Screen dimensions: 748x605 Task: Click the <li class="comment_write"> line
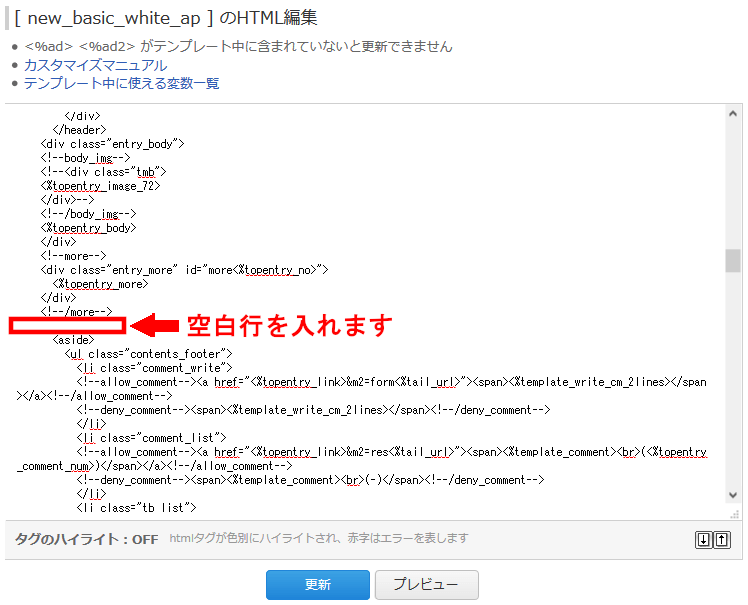pyautogui.click(x=154, y=368)
